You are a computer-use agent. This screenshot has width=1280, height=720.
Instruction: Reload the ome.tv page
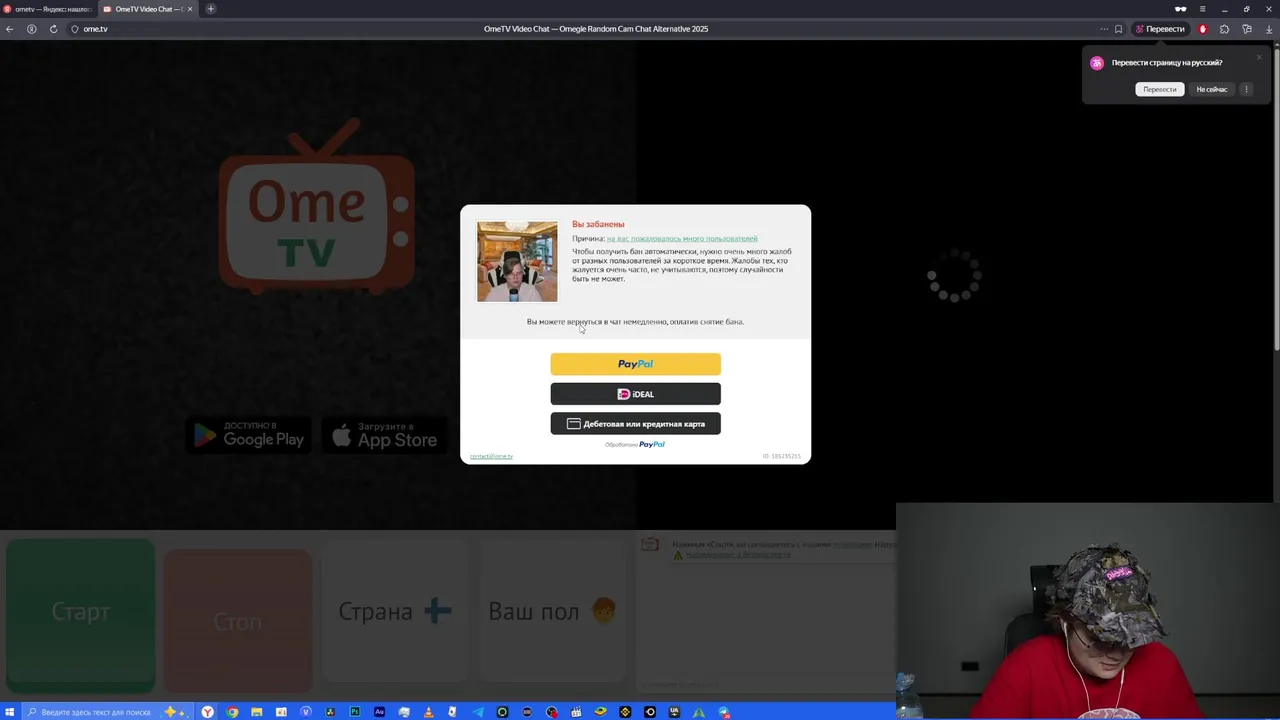coord(53,29)
